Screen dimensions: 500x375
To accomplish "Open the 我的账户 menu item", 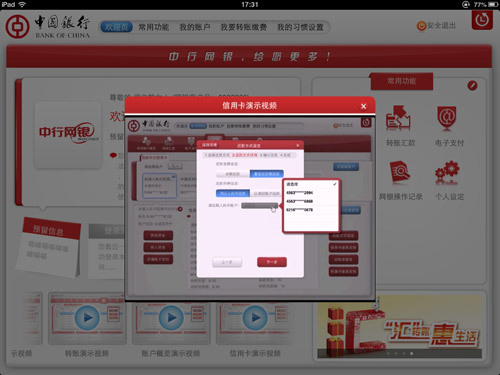I will point(195,27).
